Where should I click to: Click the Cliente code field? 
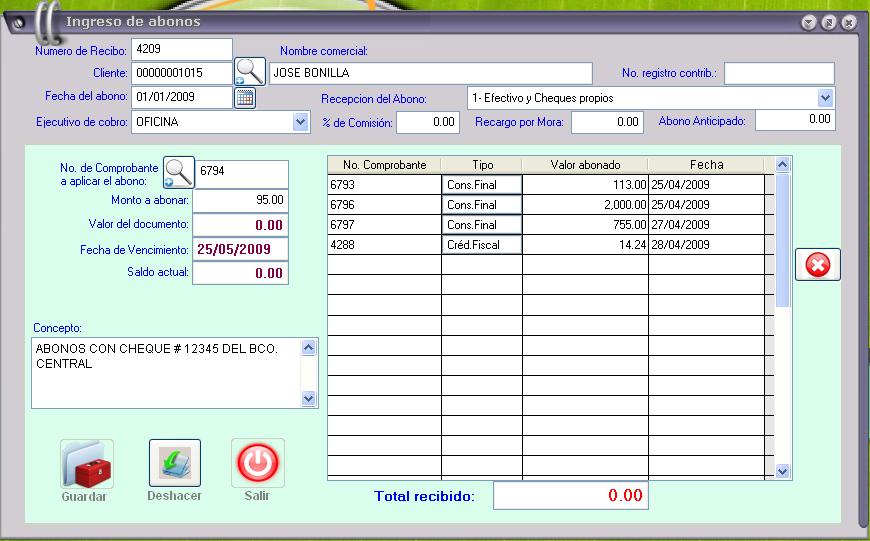tap(182, 73)
